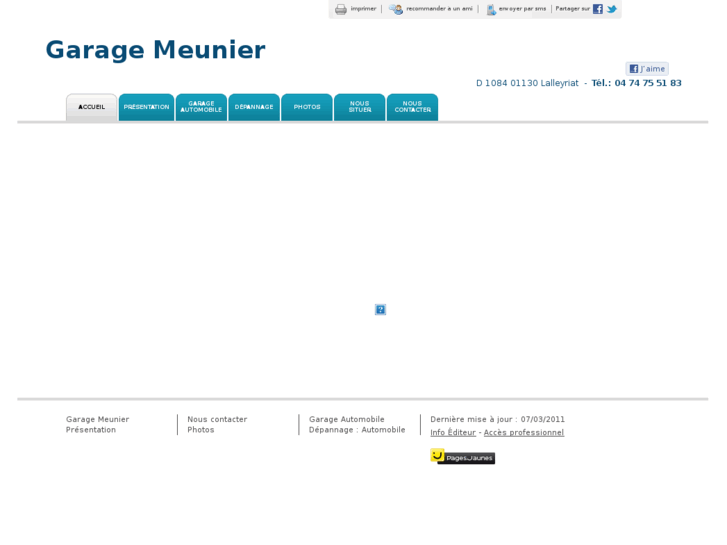727x545 pixels.
Task: Share on Facebook via its top-bar icon
Action: tap(598, 9)
